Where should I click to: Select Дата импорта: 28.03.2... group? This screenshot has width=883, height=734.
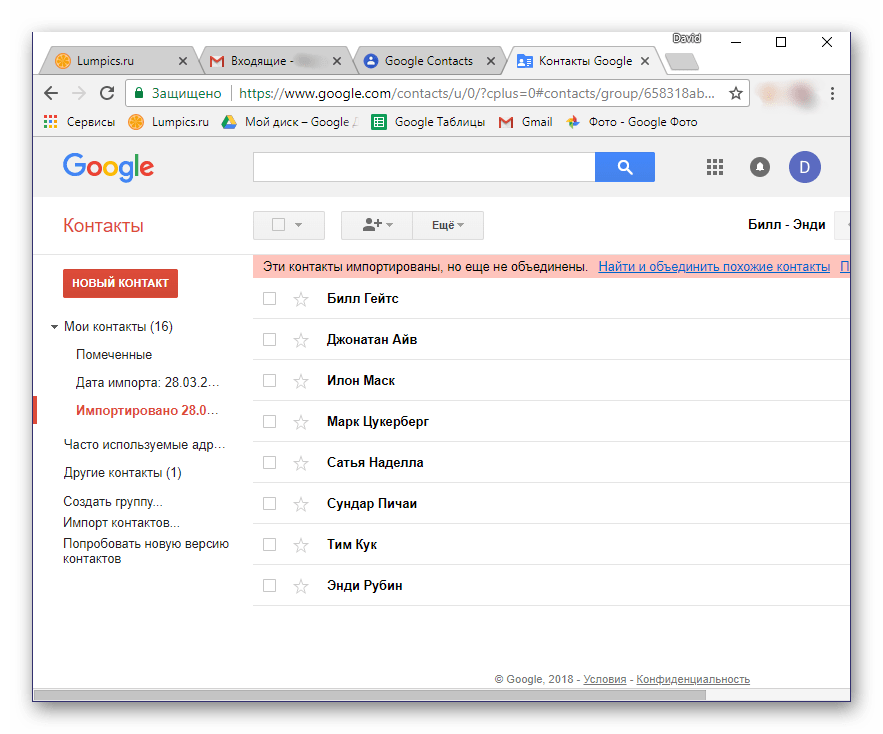[148, 383]
